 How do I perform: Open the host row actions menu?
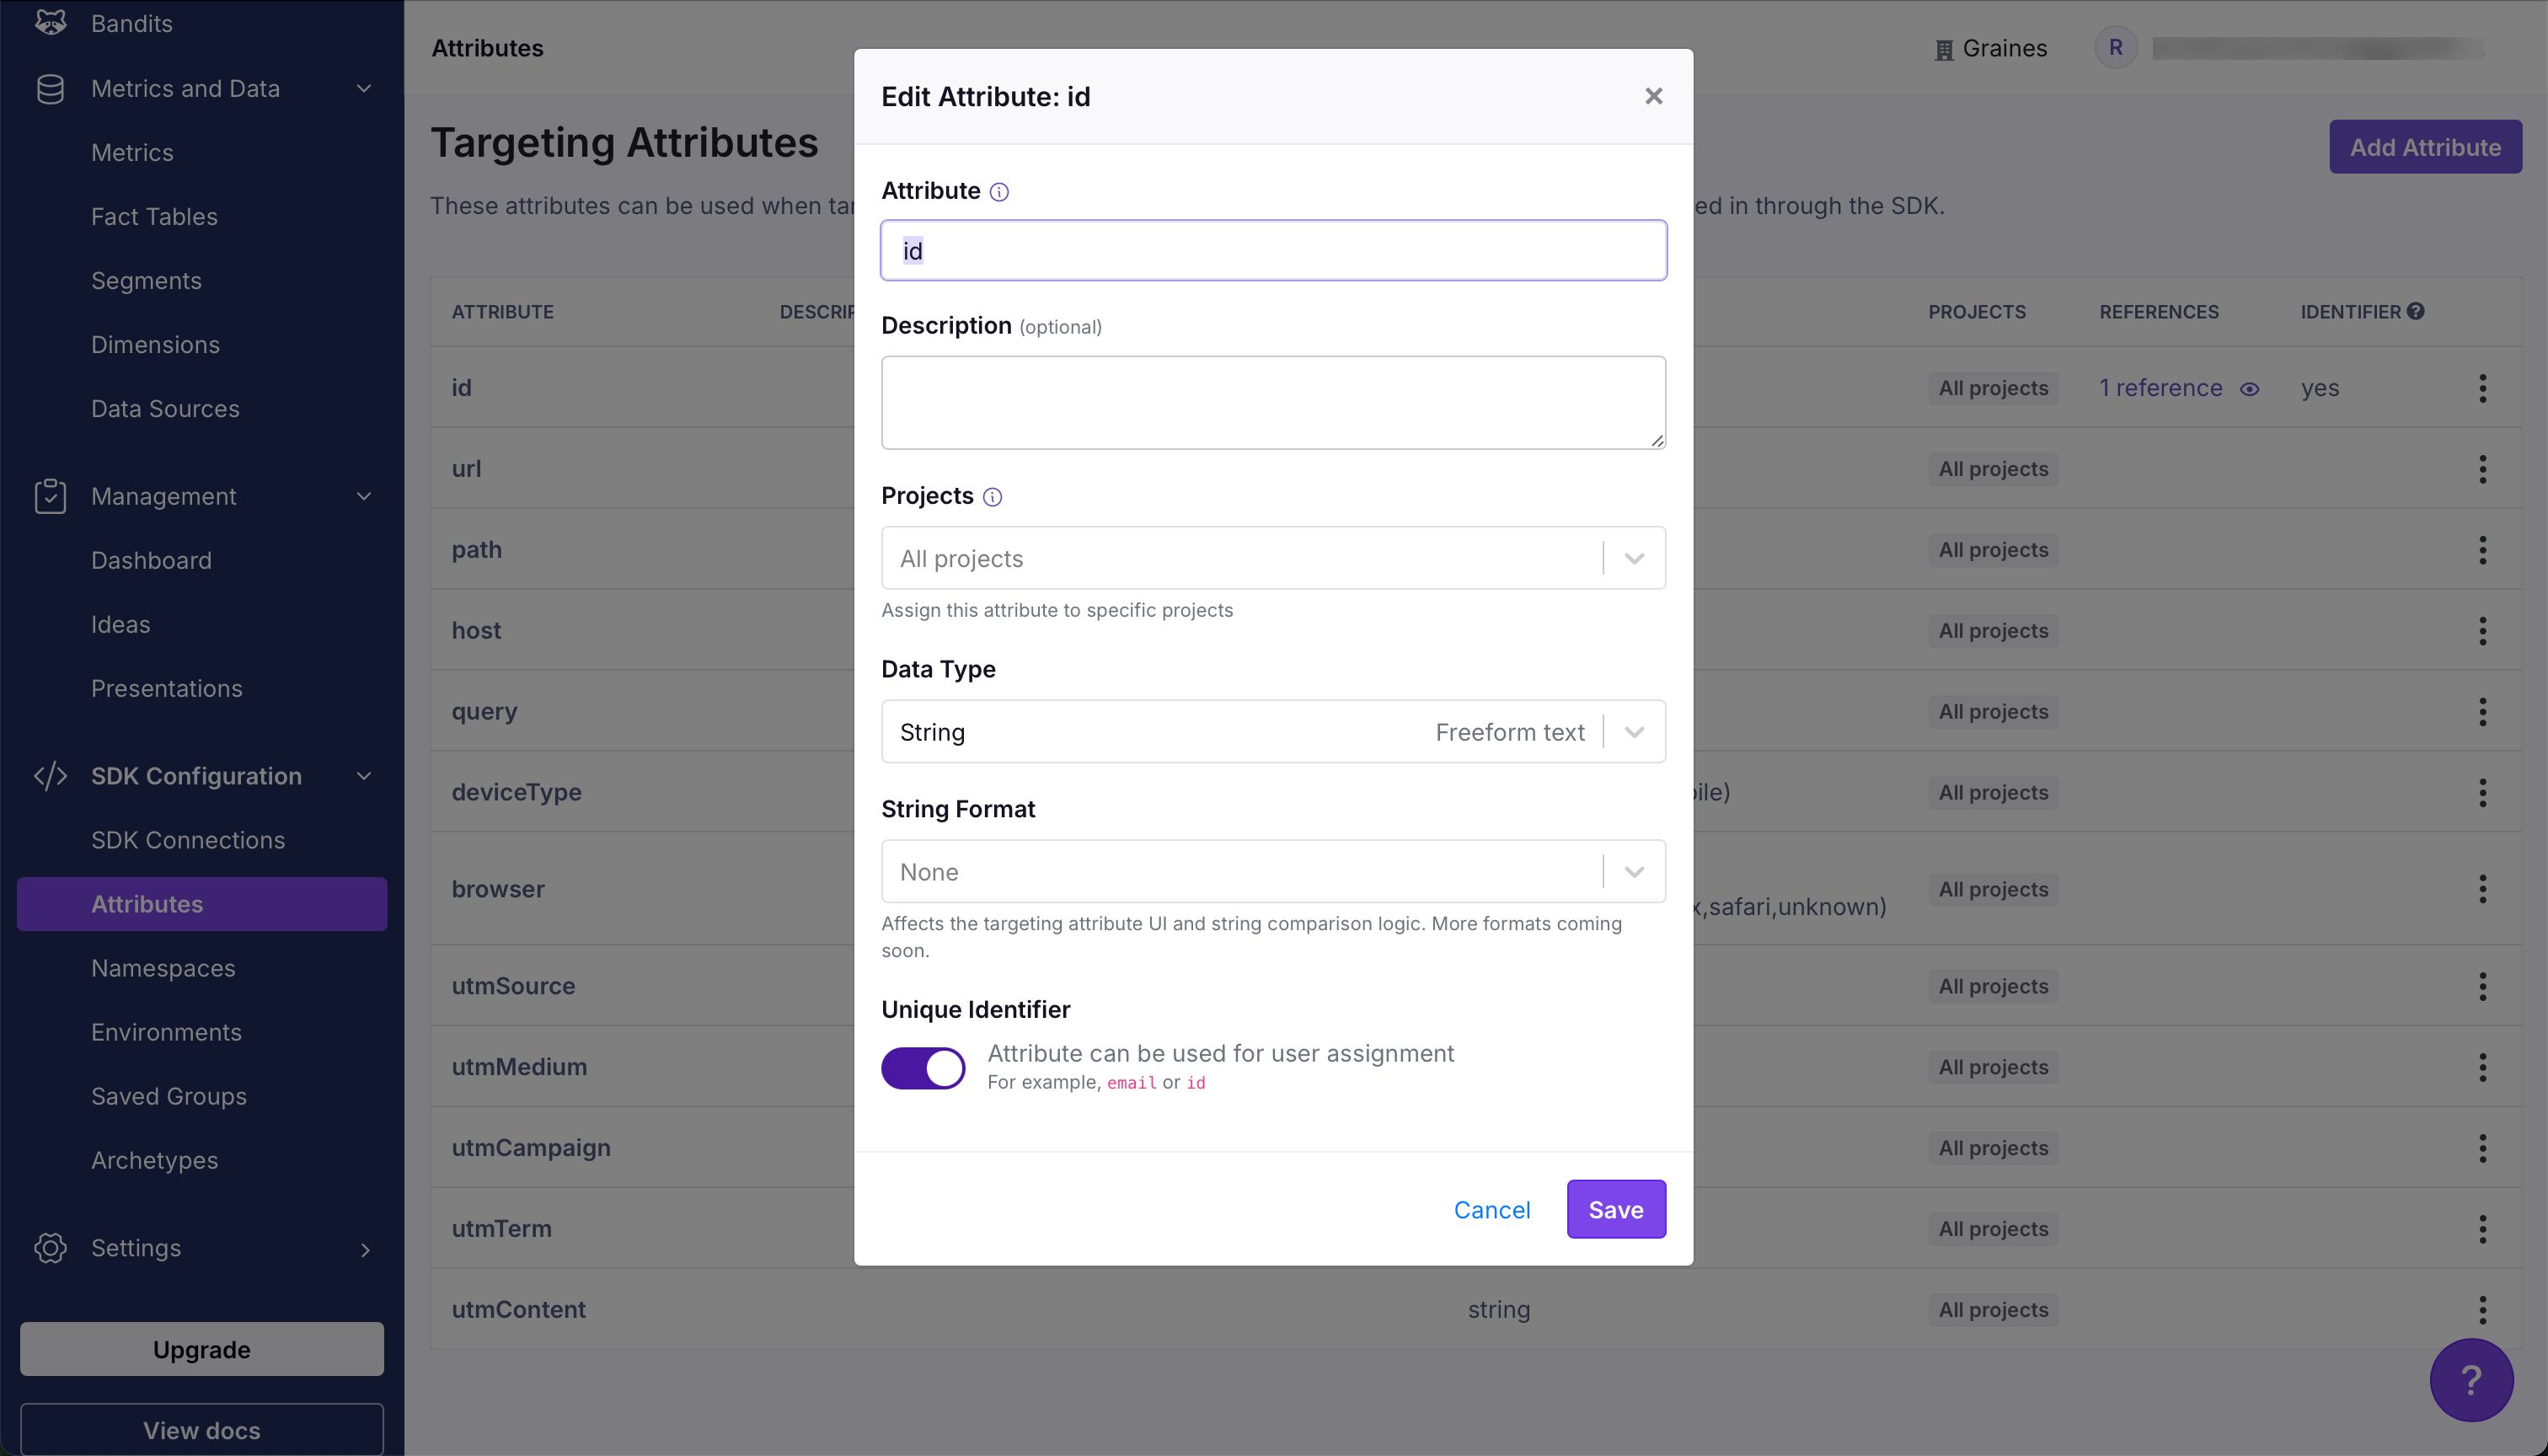(2482, 631)
